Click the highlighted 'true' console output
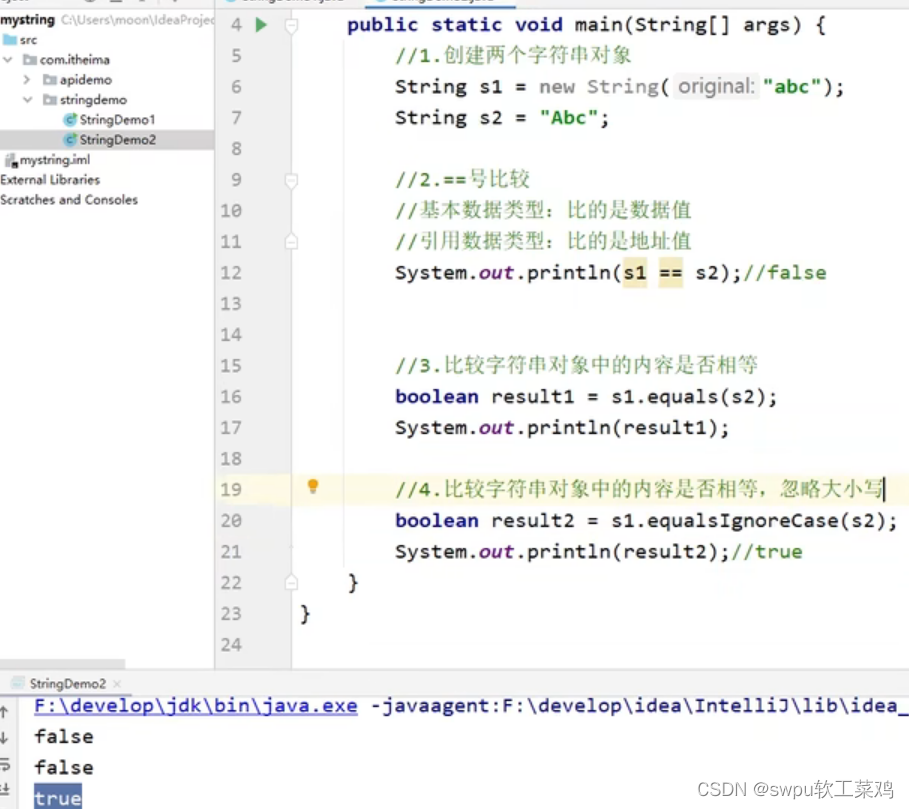Viewport: 909px width, 809px height. 58,797
